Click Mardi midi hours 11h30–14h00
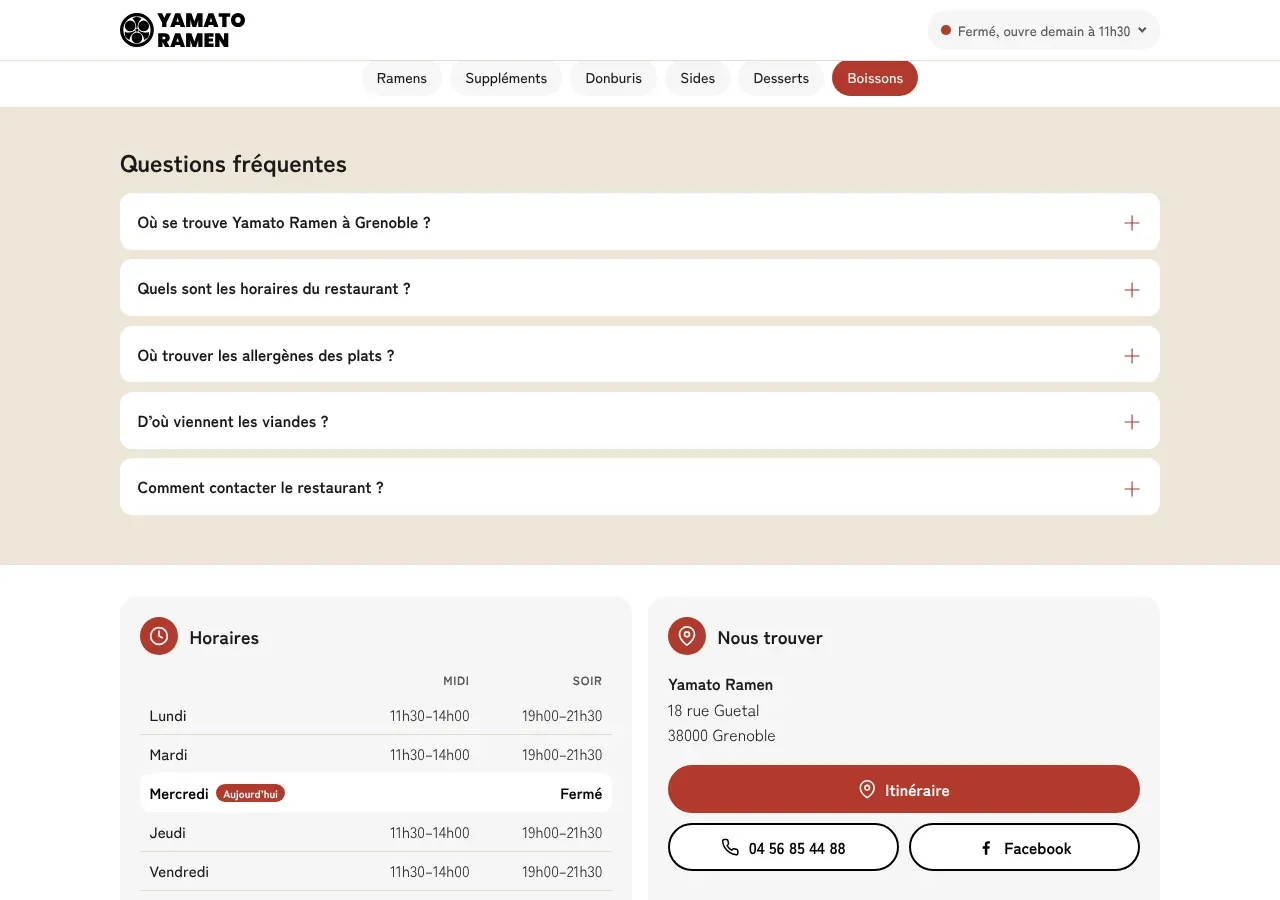 [x=430, y=755]
